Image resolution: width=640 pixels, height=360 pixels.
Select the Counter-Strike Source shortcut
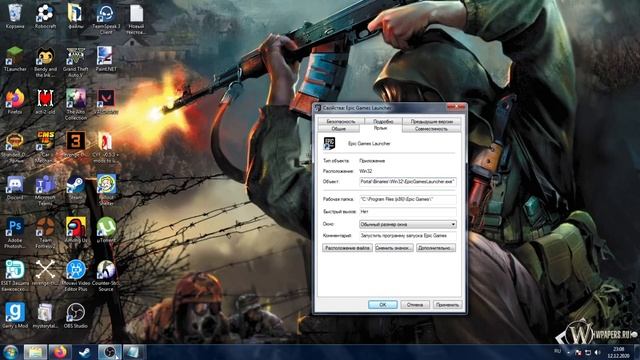coord(106,276)
